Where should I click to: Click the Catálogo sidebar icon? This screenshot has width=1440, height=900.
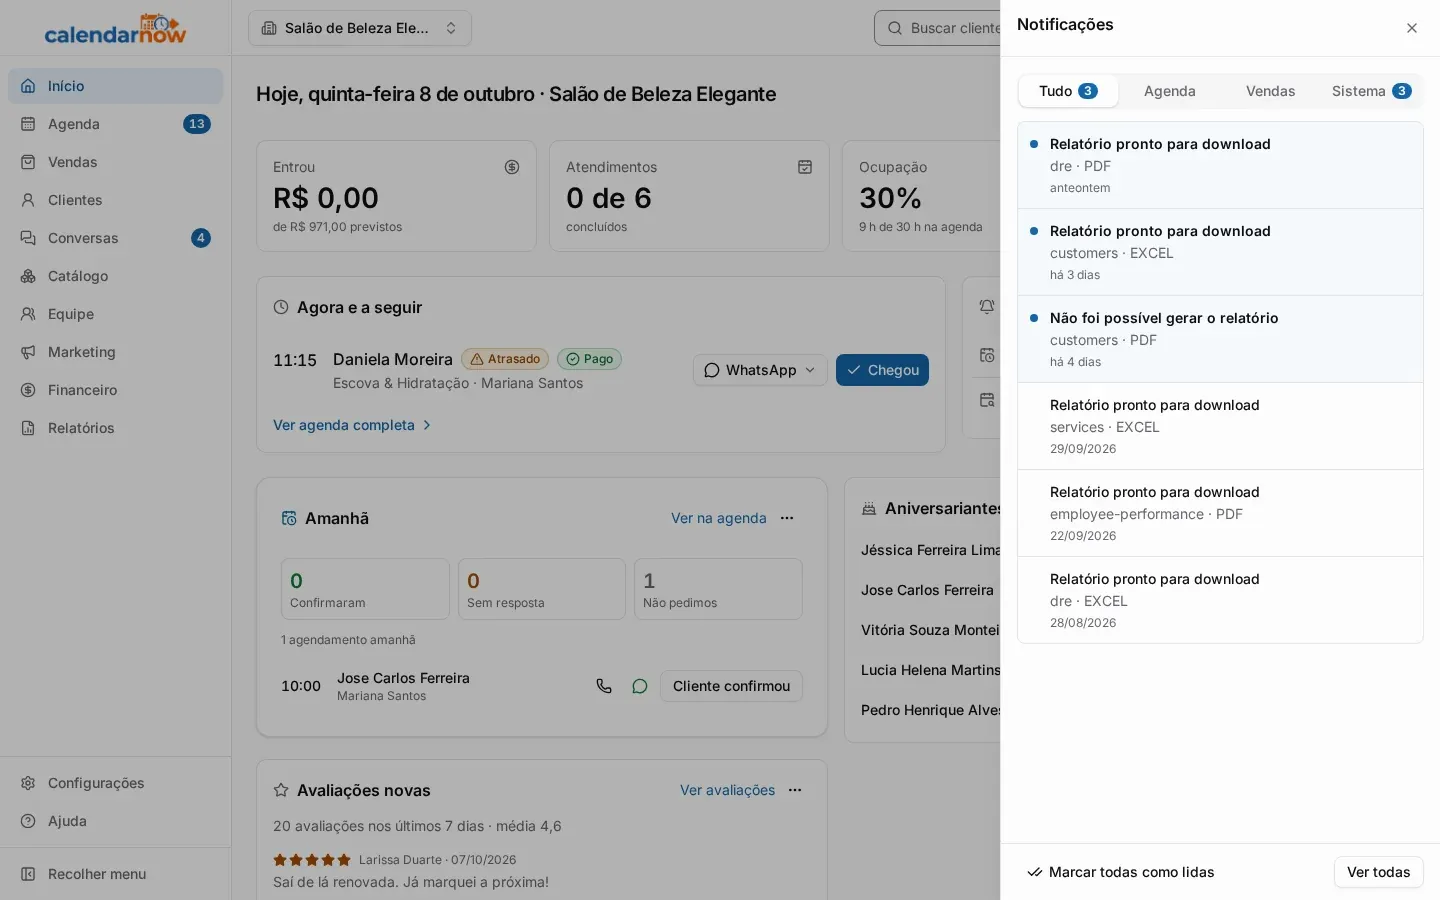tap(28, 276)
